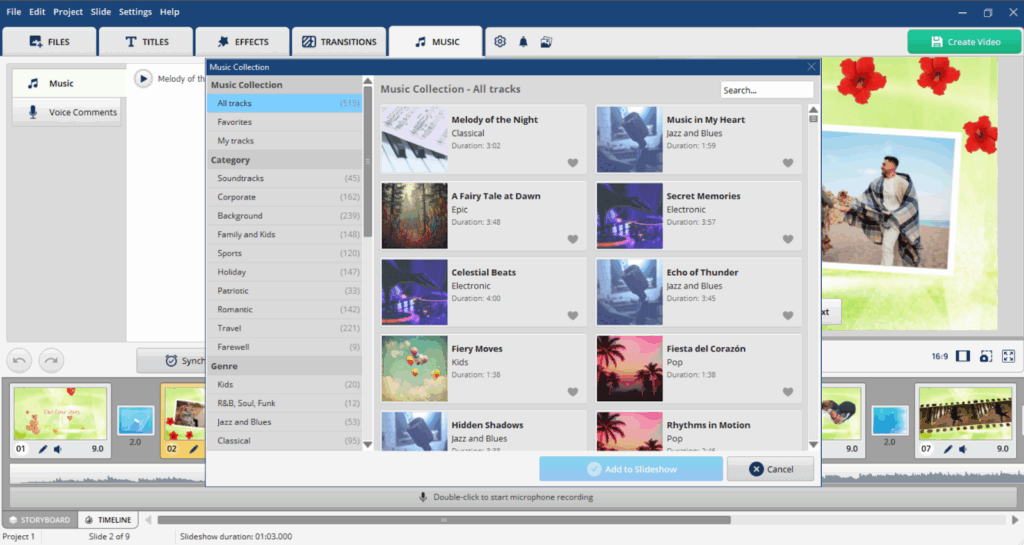Toggle sound on slide 07
This screenshot has width=1024, height=545.
(x=963, y=449)
